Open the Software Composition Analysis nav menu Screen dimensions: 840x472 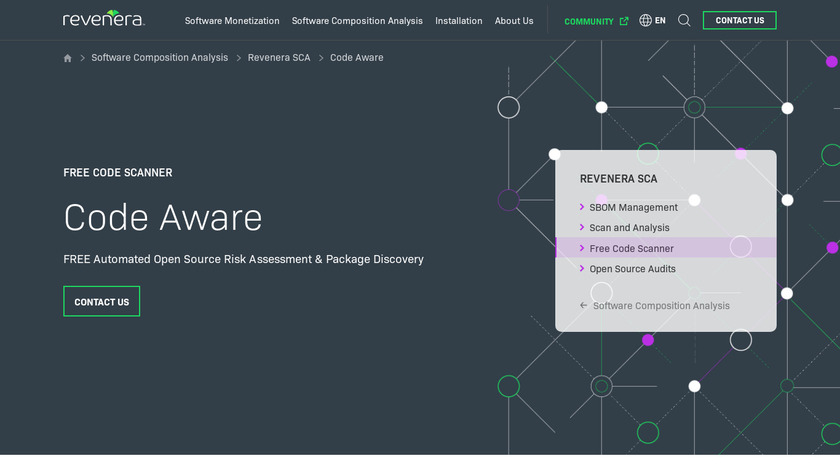(x=357, y=21)
